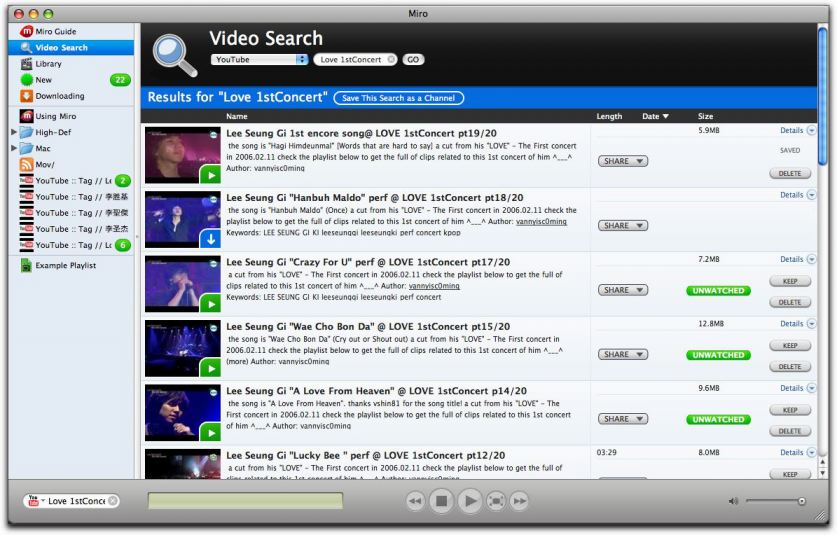Open SHARE menu for Hanbuh Maldo video
Image resolution: width=837 pixels, height=535 pixels.
click(623, 226)
